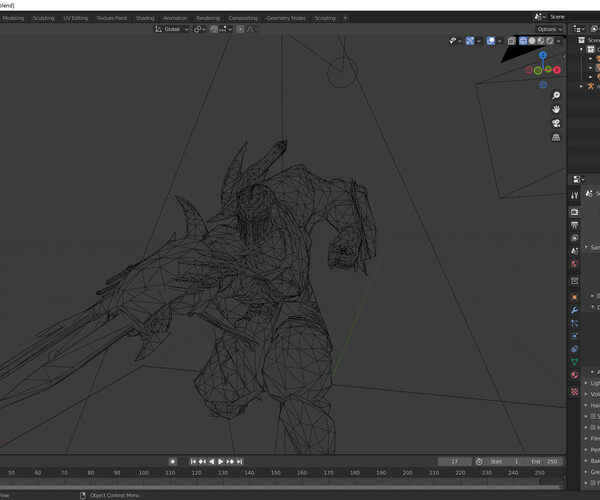
Task: Click the blue Z axis gizmo
Action: pos(543,57)
